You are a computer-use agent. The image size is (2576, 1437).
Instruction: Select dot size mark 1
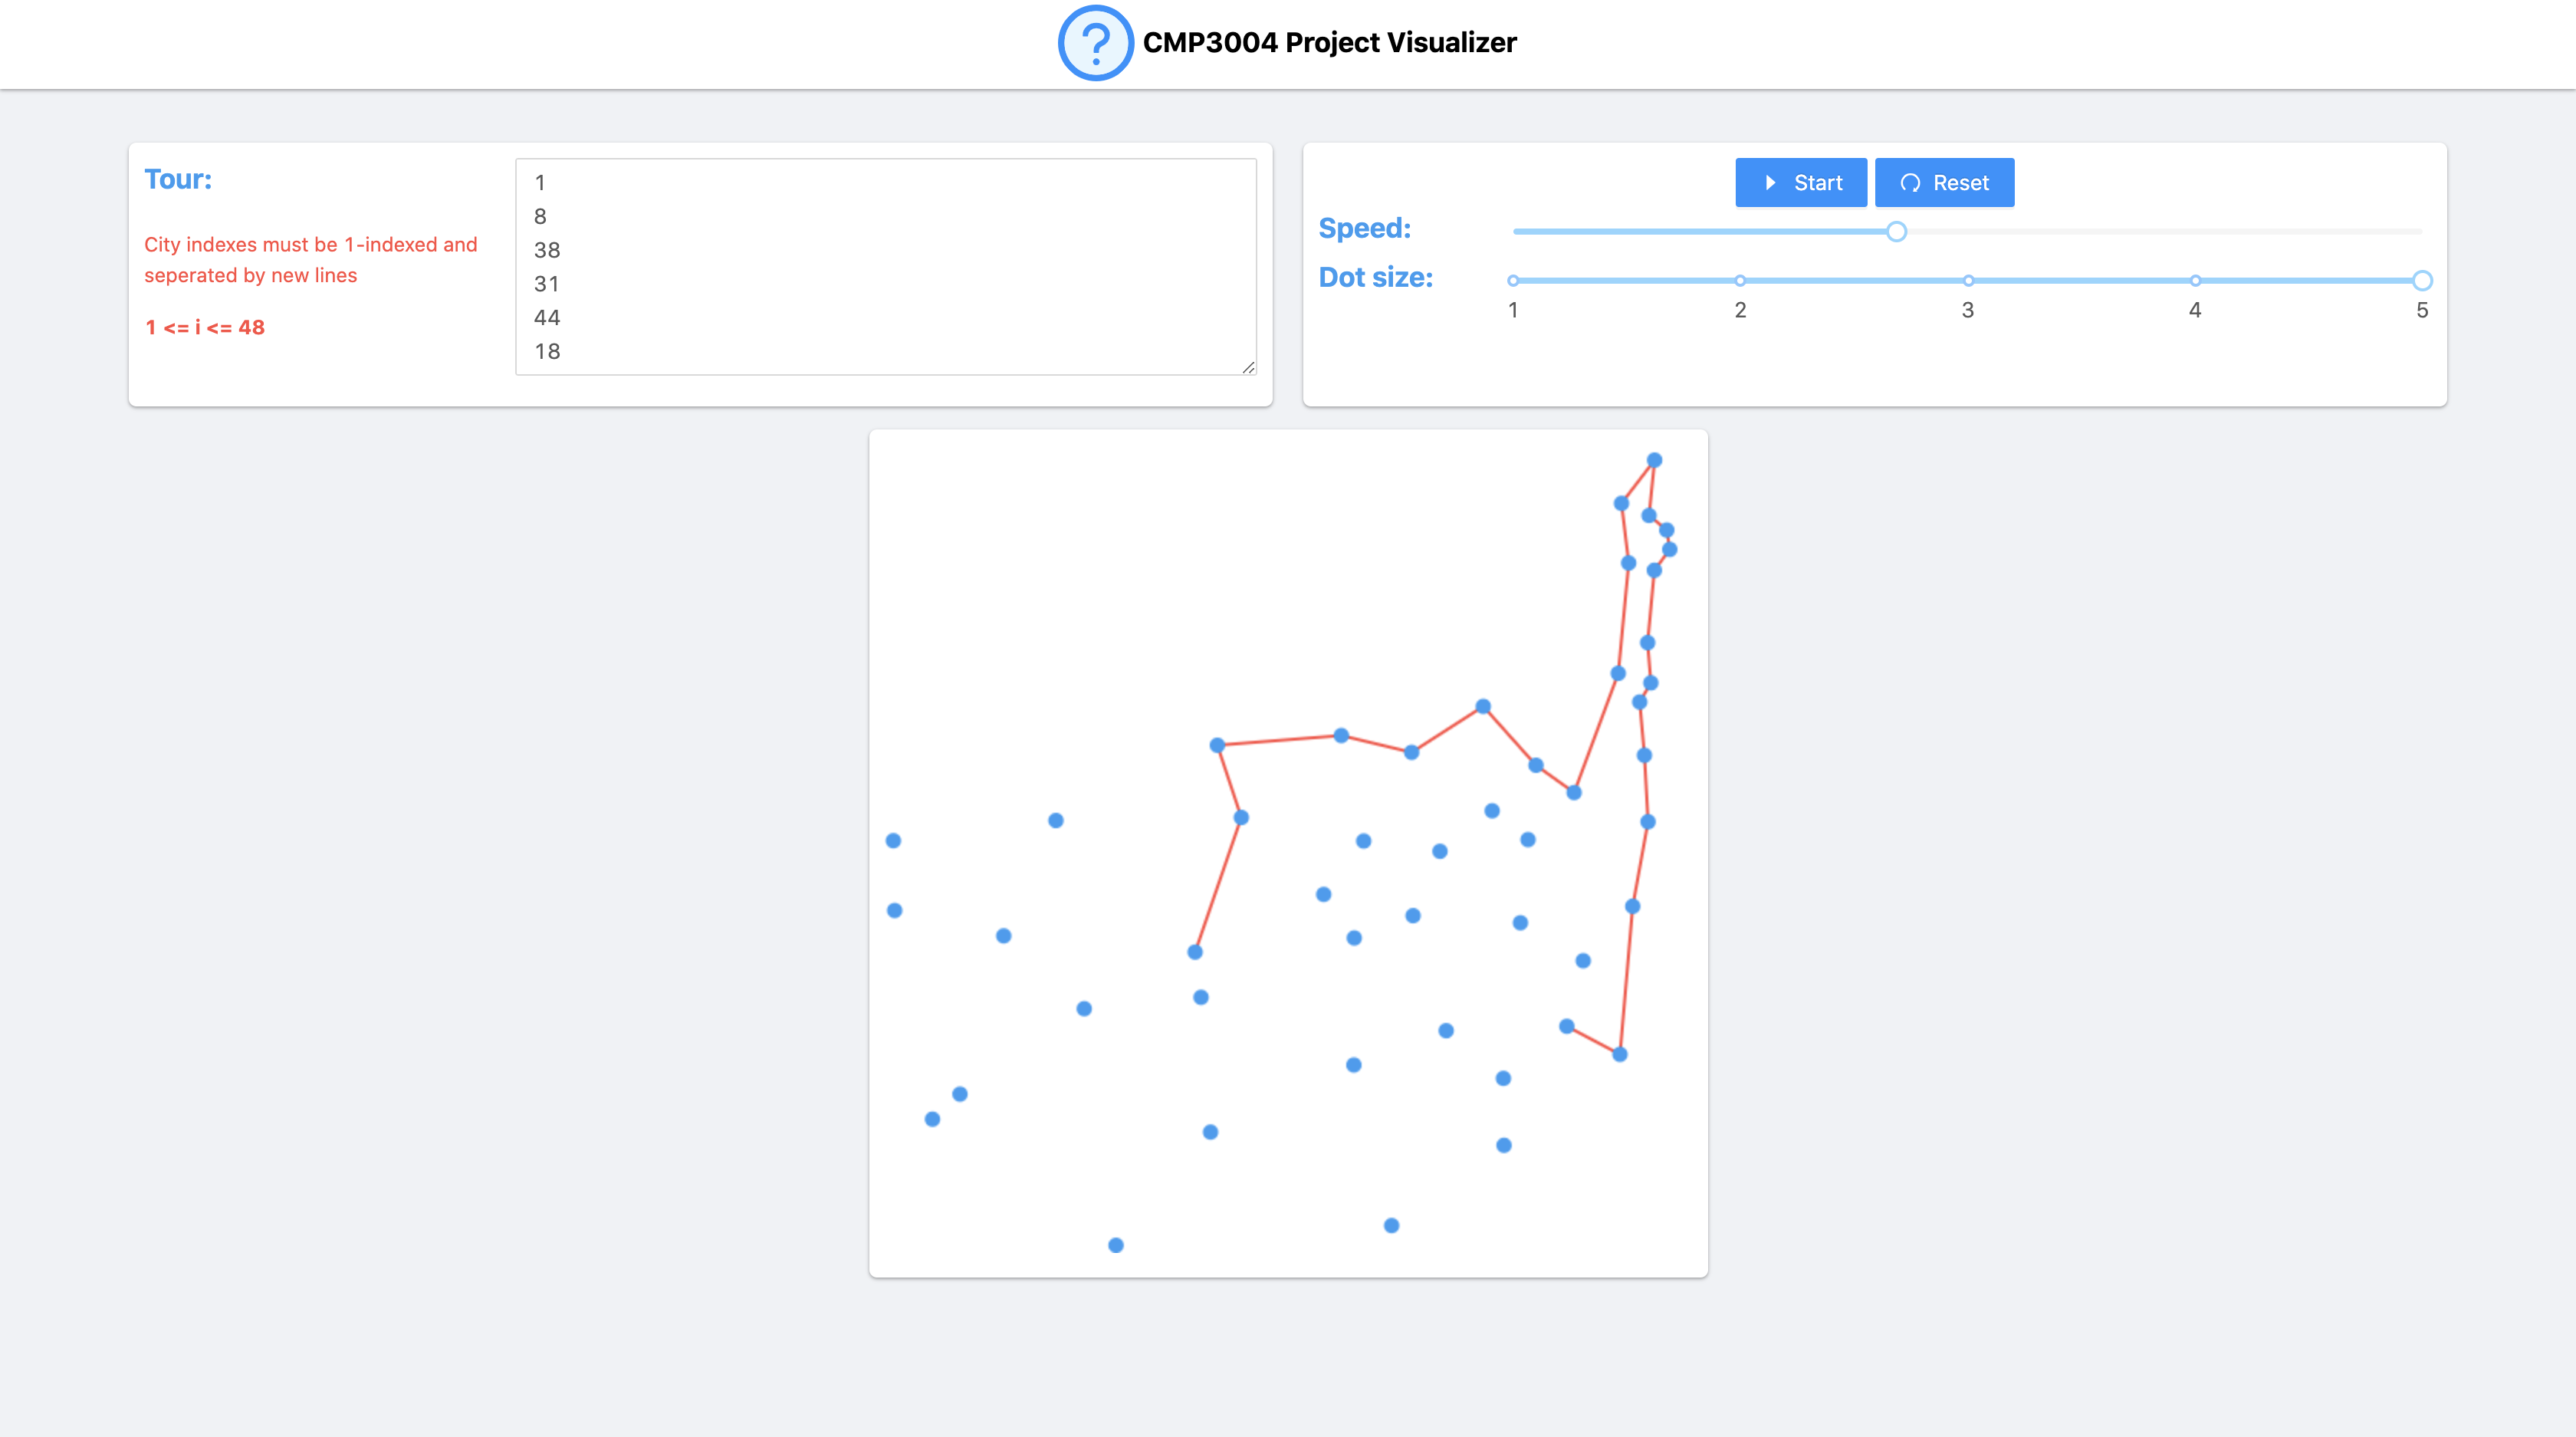pos(1513,281)
